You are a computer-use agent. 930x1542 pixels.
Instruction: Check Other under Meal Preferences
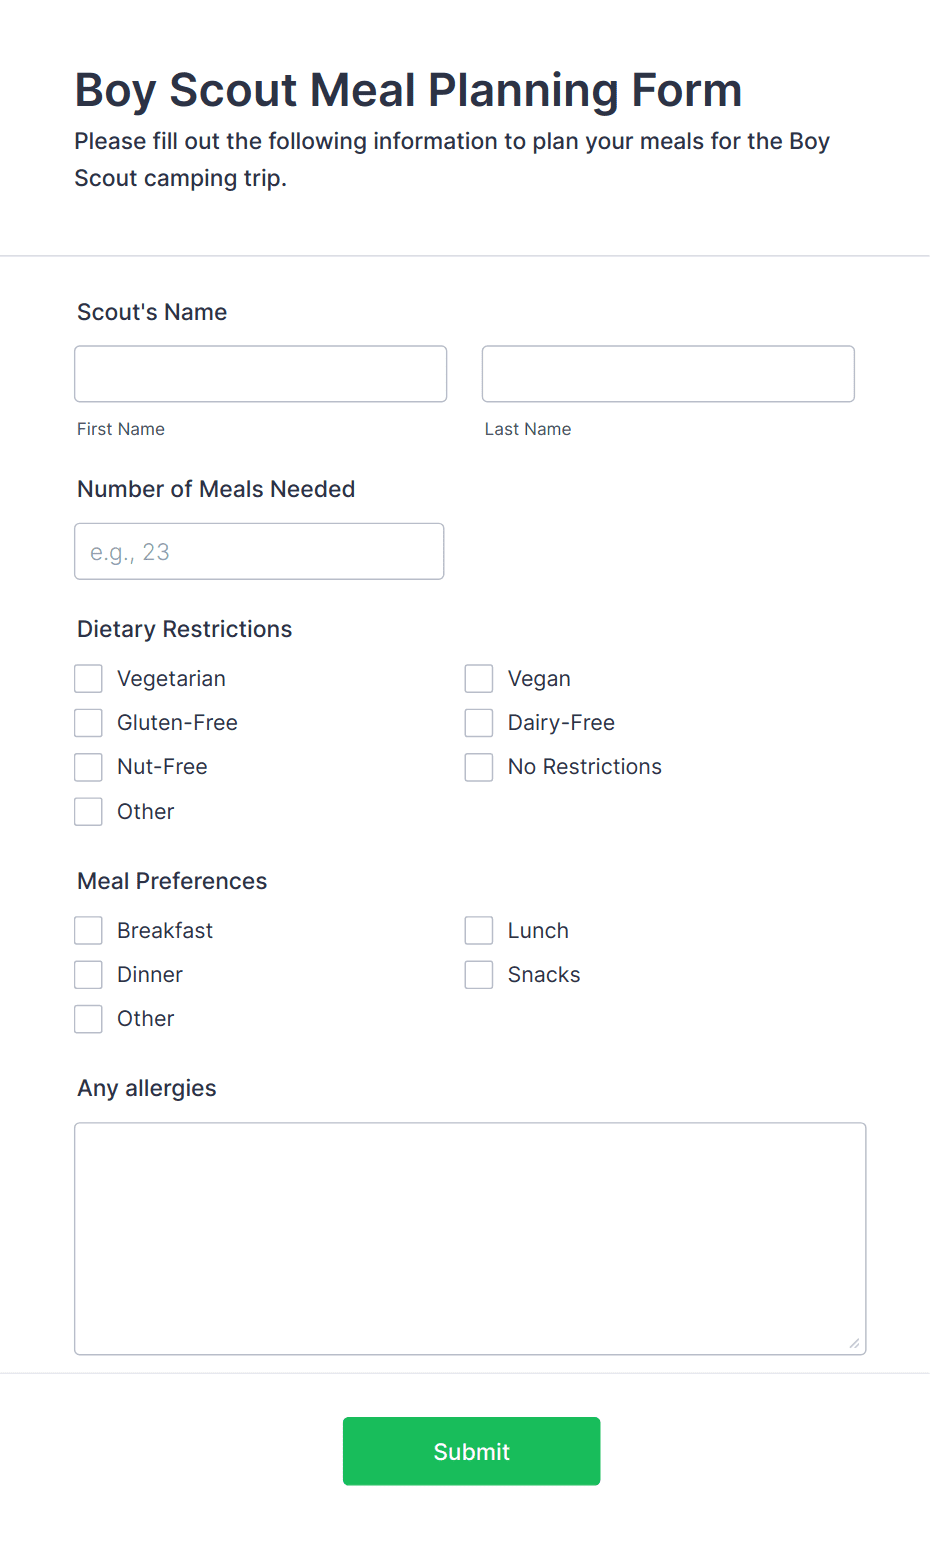88,1018
